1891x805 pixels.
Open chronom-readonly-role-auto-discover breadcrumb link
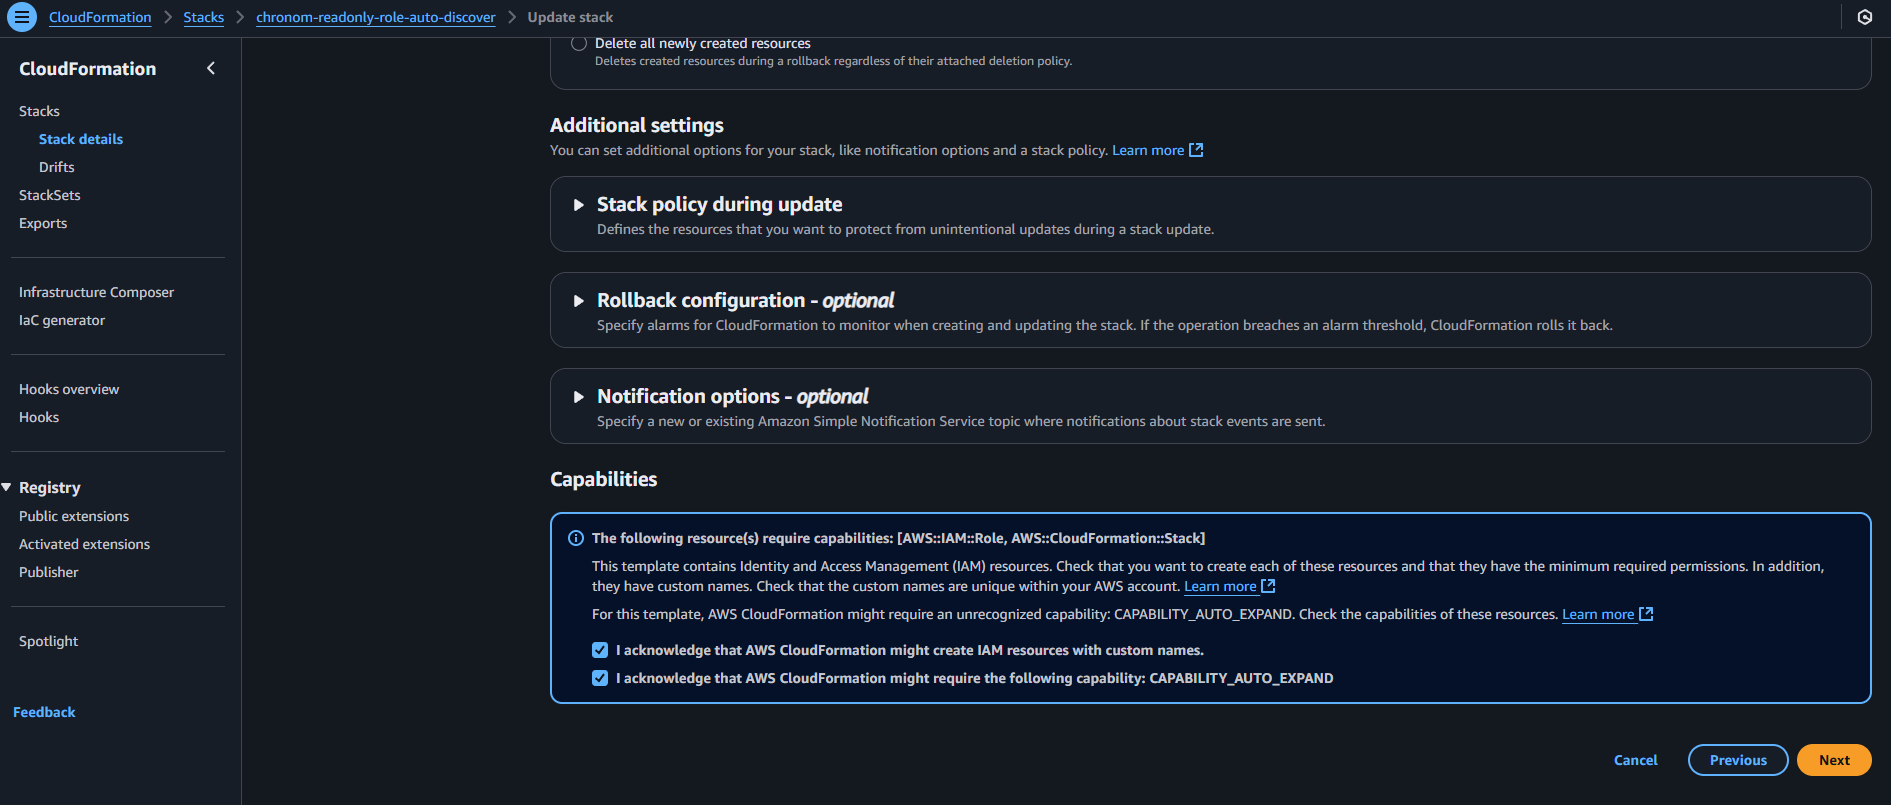point(375,17)
